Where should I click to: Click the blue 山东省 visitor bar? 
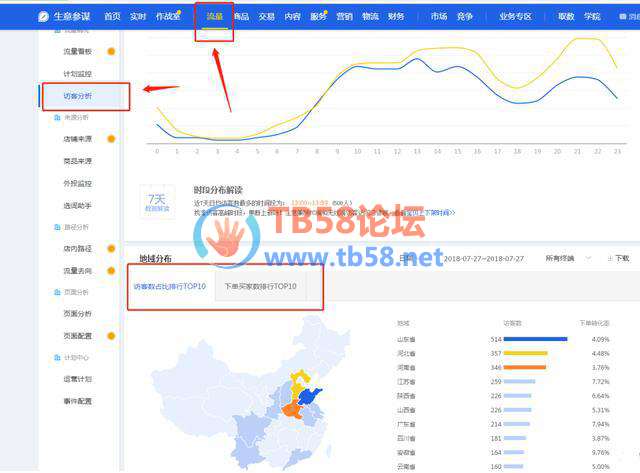(x=535, y=339)
